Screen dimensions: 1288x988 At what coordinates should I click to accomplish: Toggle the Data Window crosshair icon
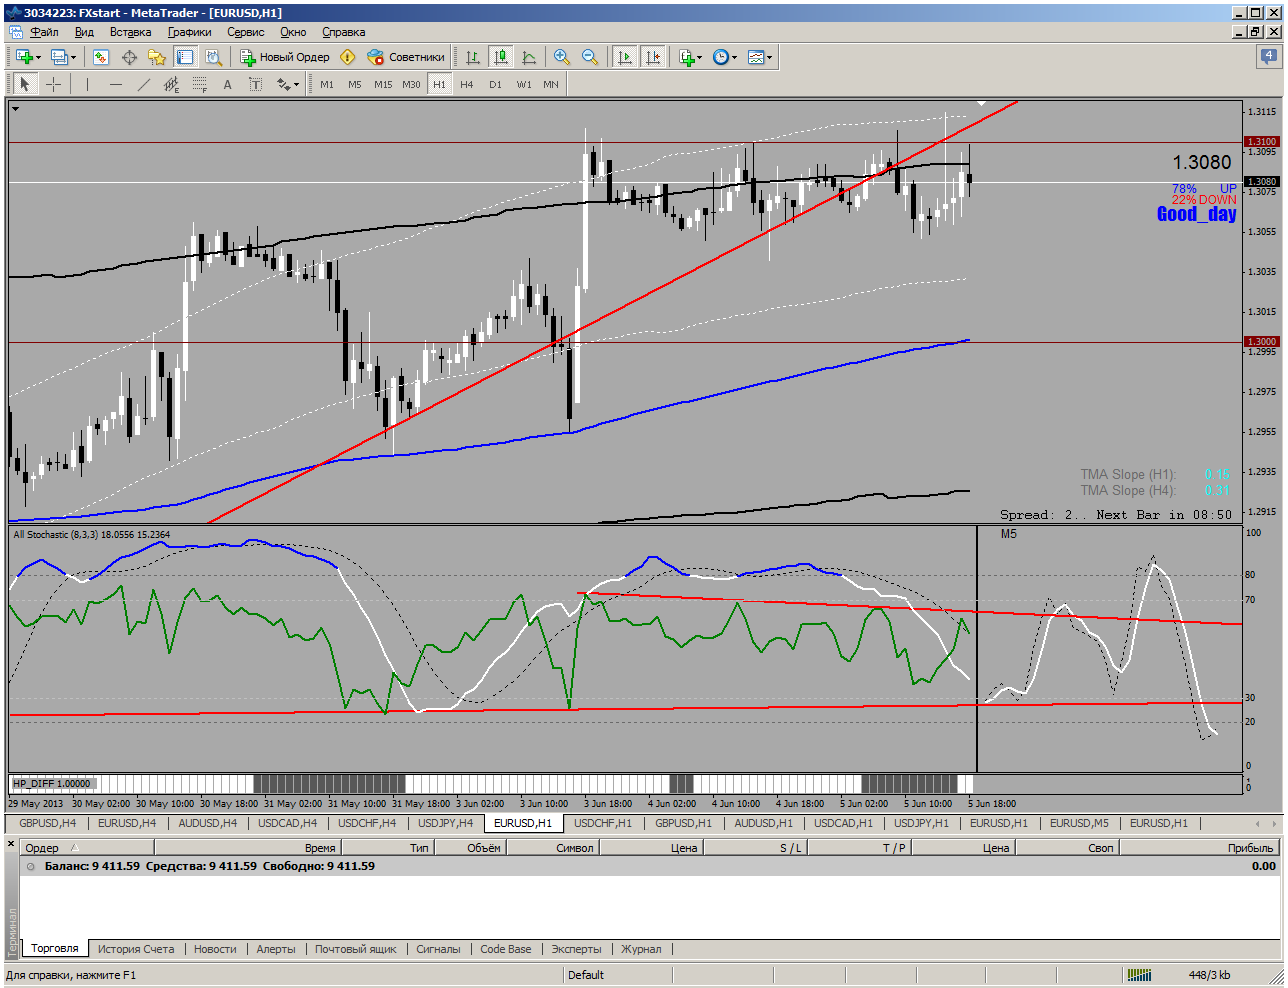129,57
